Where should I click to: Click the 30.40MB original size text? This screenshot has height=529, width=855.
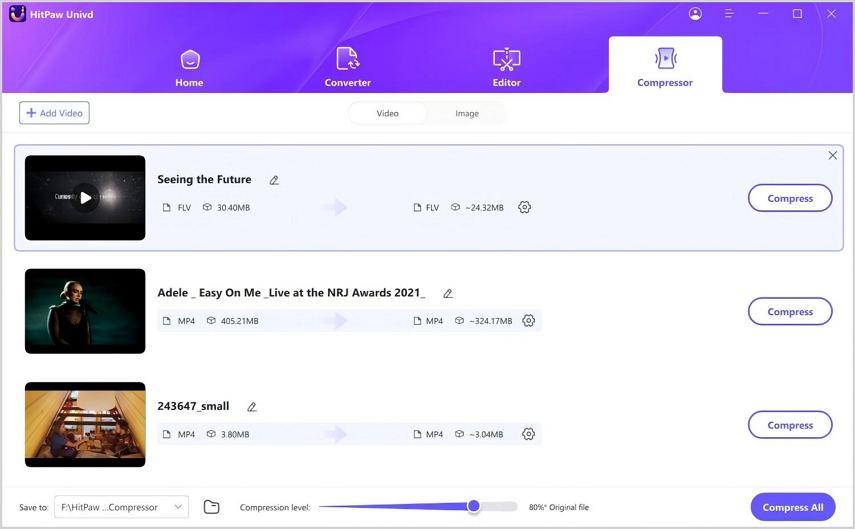tap(233, 208)
